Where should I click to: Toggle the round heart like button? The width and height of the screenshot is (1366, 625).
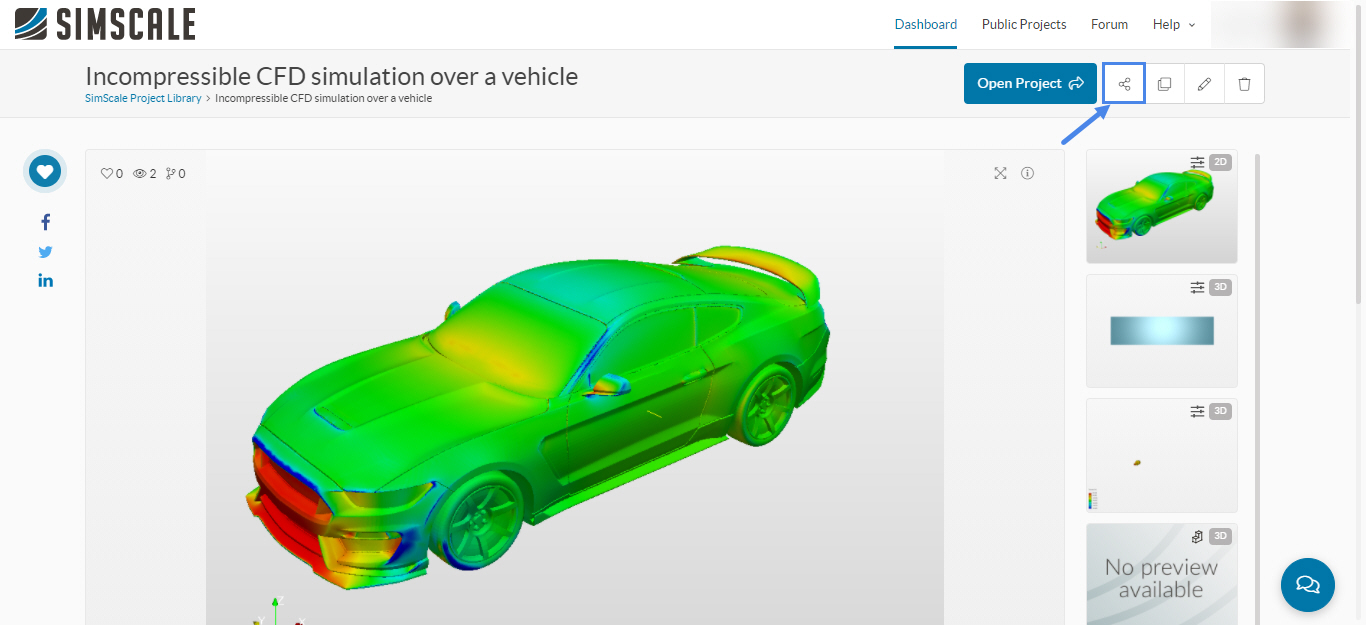coord(45,171)
